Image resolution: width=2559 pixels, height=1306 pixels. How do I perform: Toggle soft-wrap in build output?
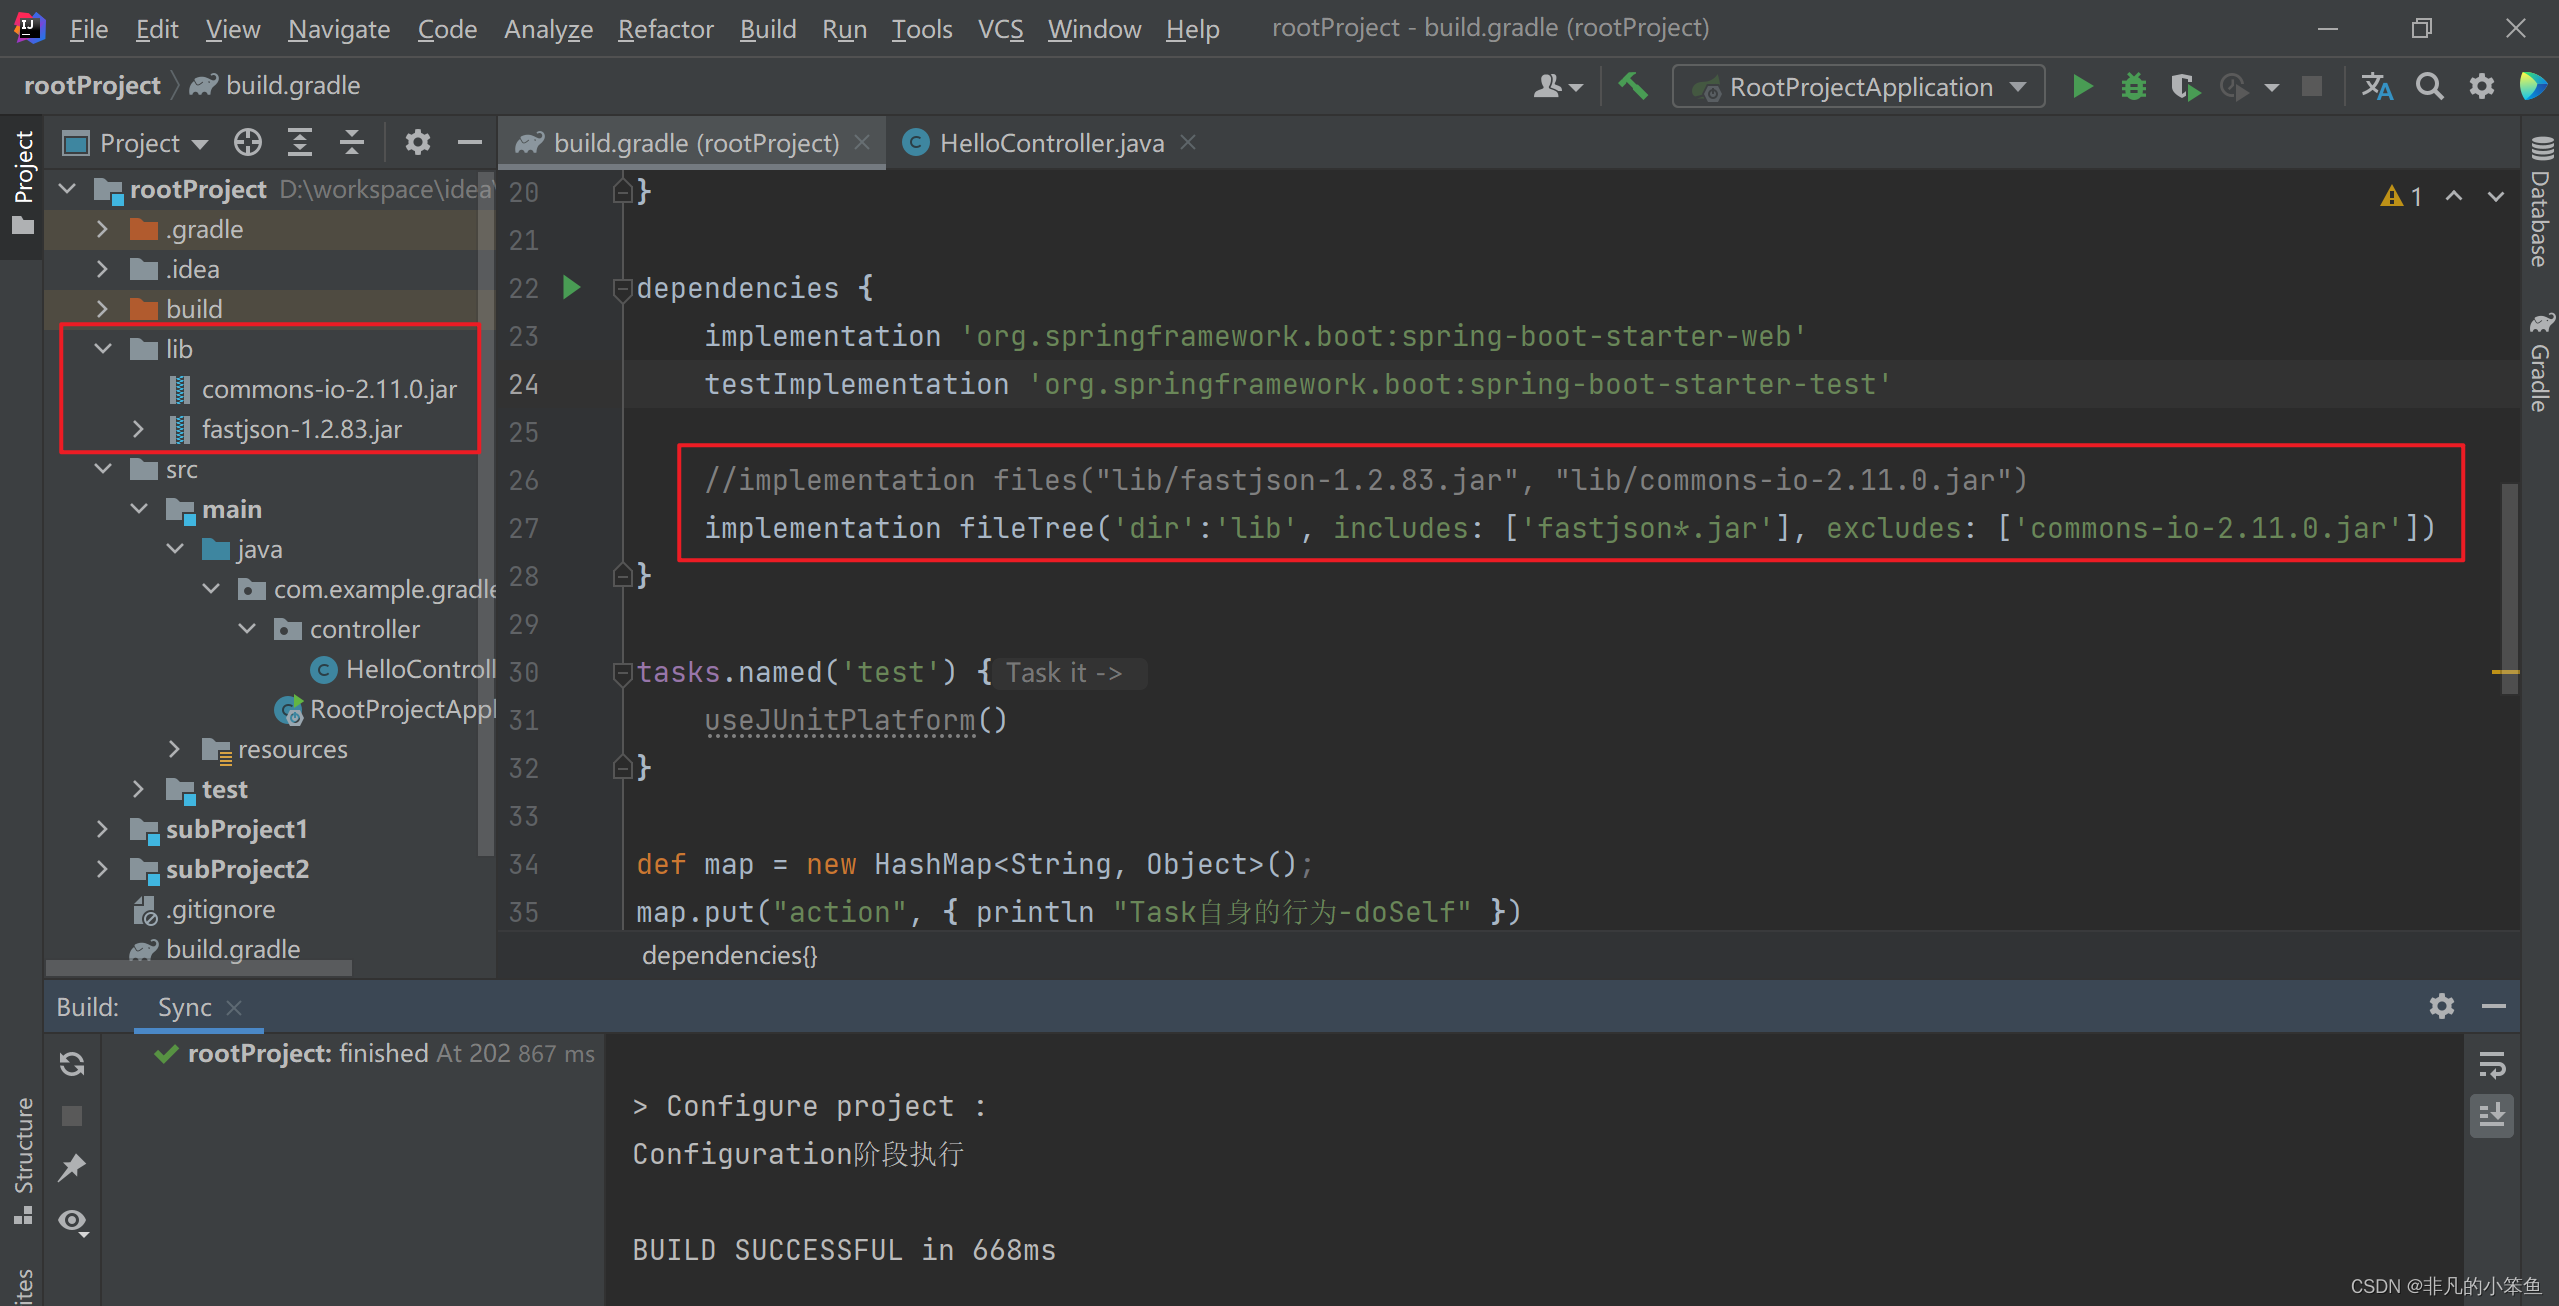[2492, 1065]
